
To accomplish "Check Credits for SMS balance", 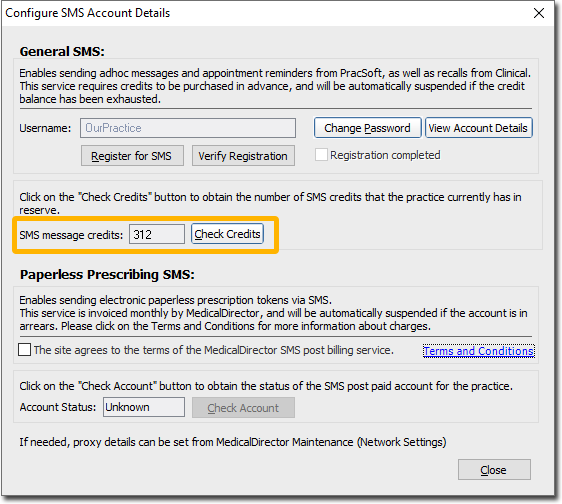I will point(227,234).
